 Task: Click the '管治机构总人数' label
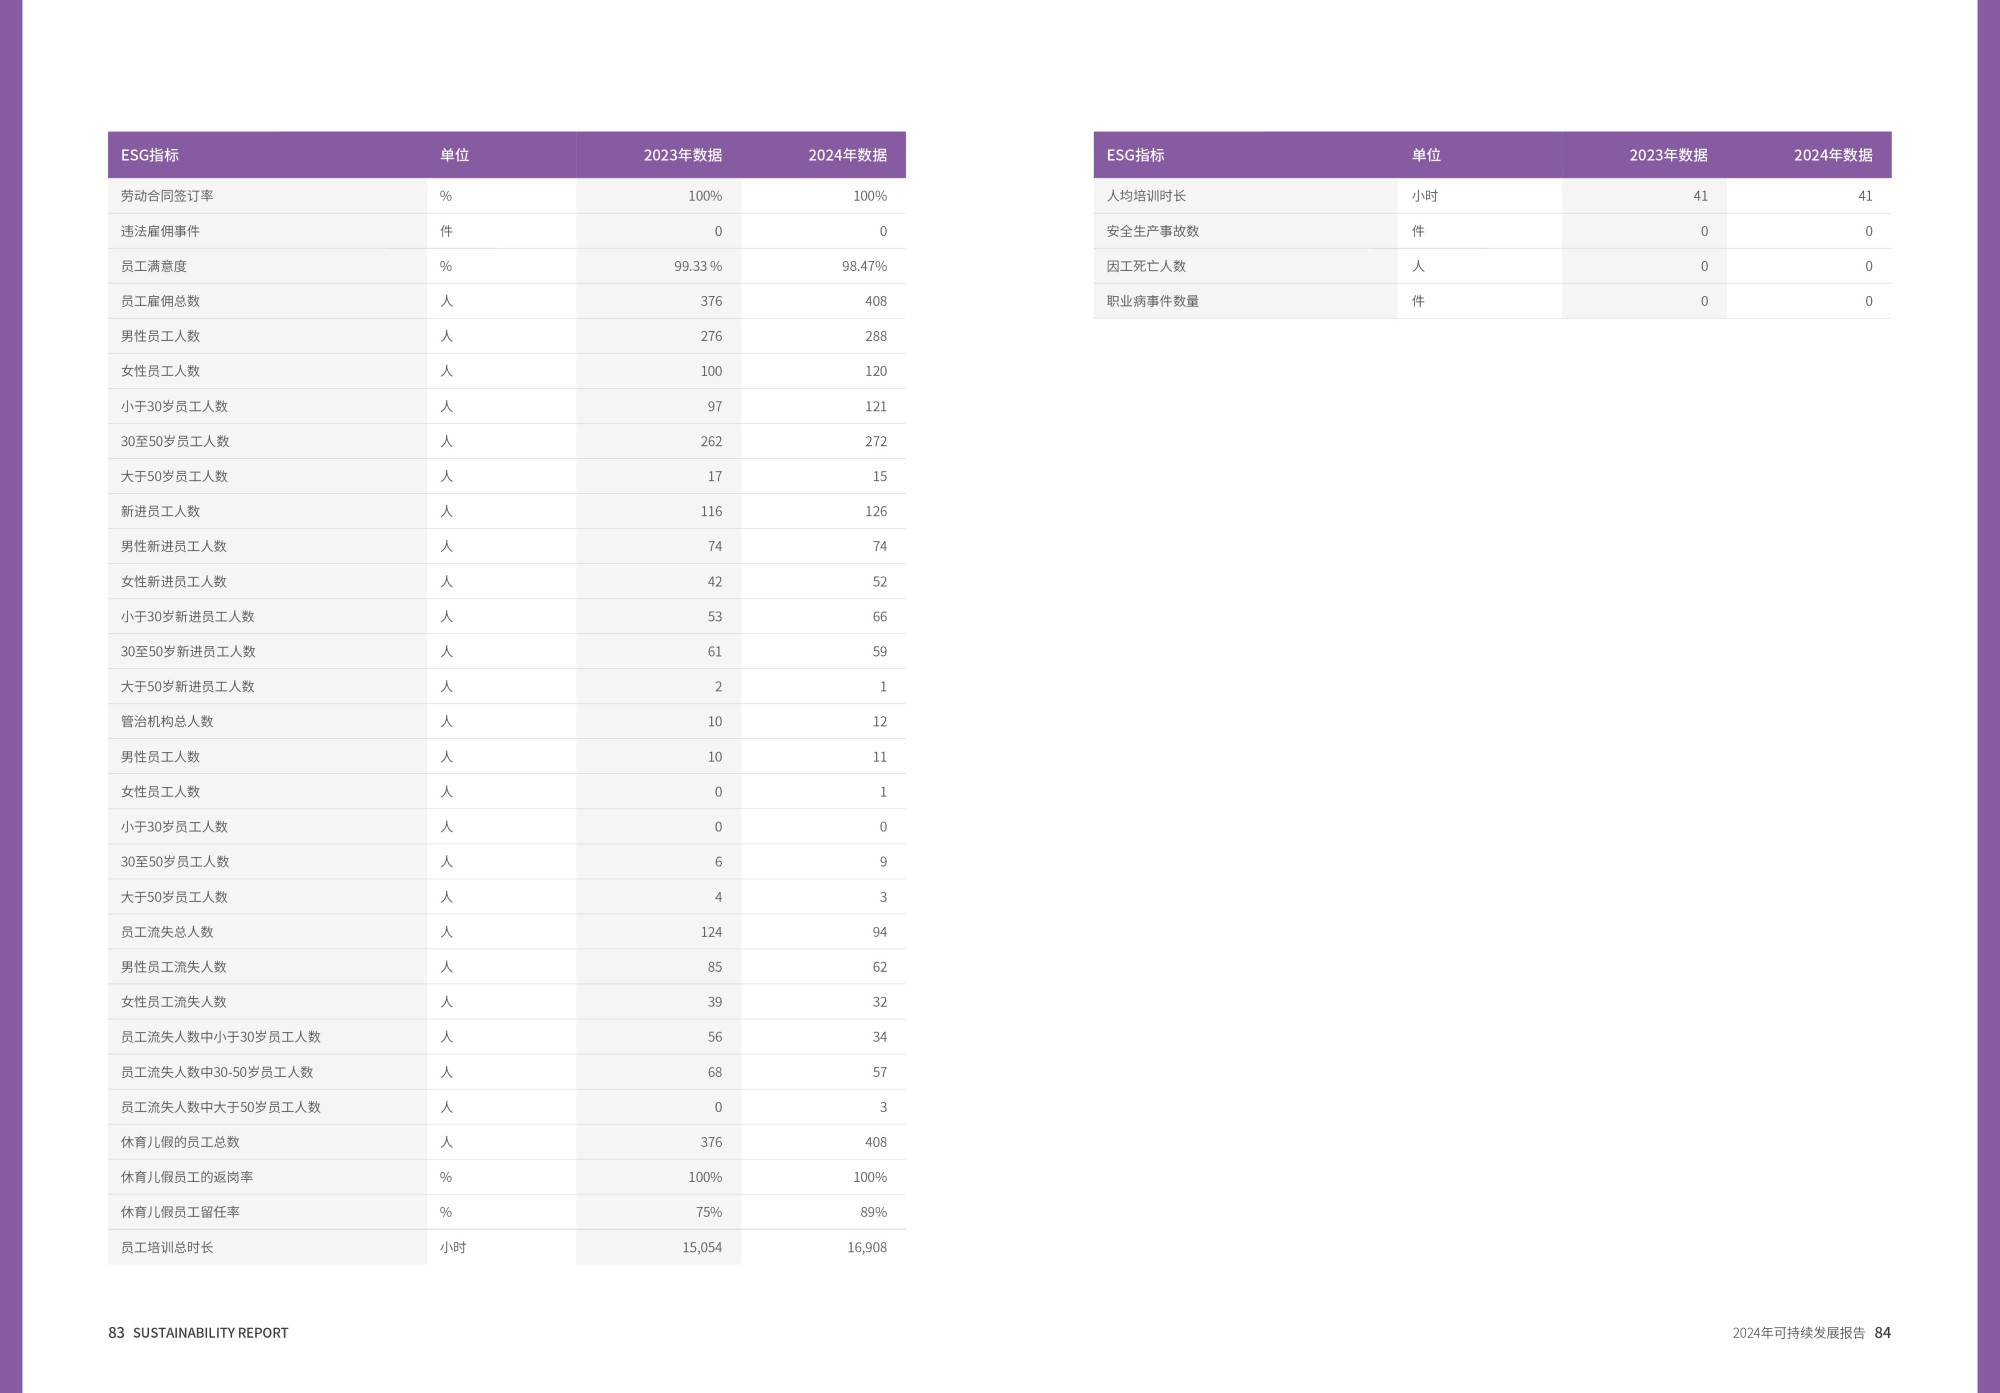coord(167,721)
